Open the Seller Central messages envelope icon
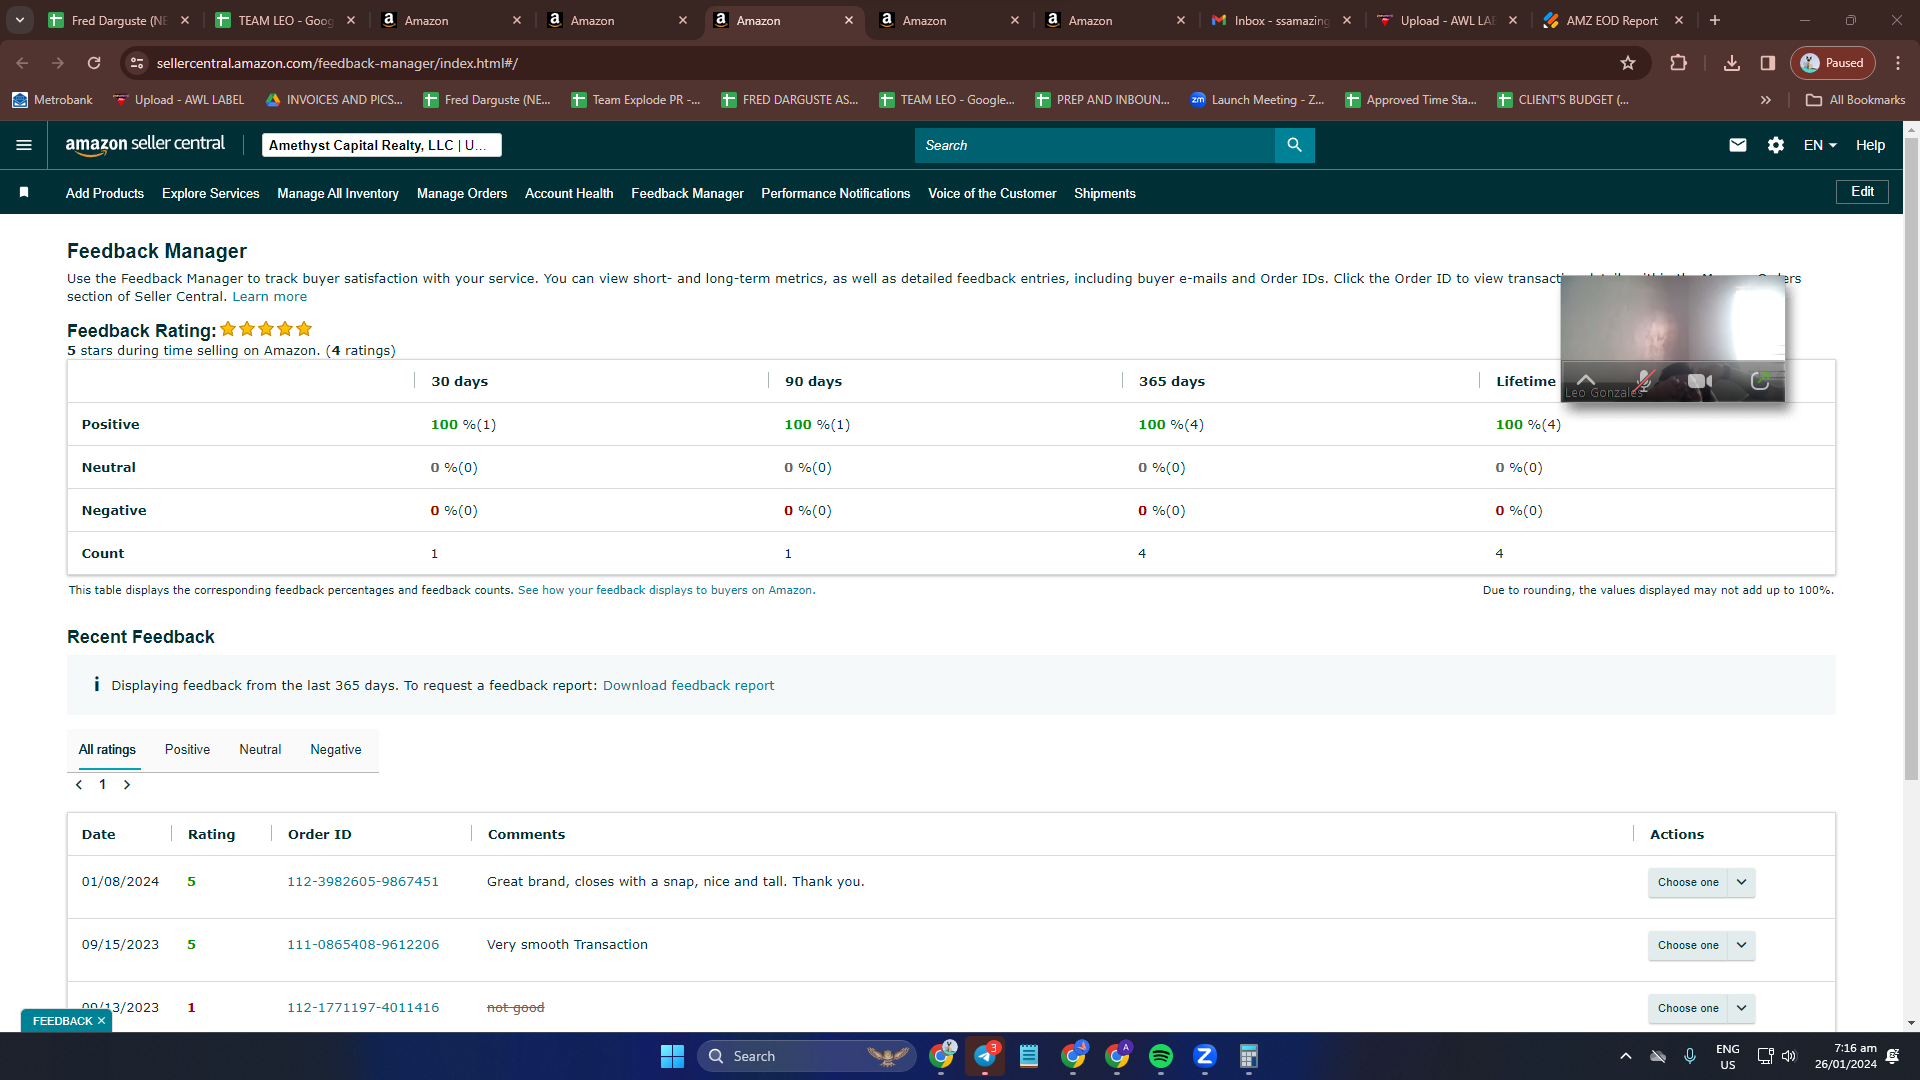This screenshot has width=1920, height=1080. pyautogui.click(x=1738, y=145)
